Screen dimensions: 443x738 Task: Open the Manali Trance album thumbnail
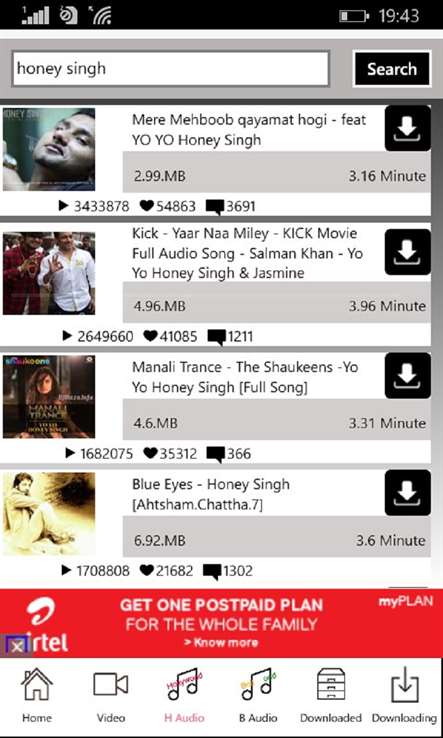(49, 397)
